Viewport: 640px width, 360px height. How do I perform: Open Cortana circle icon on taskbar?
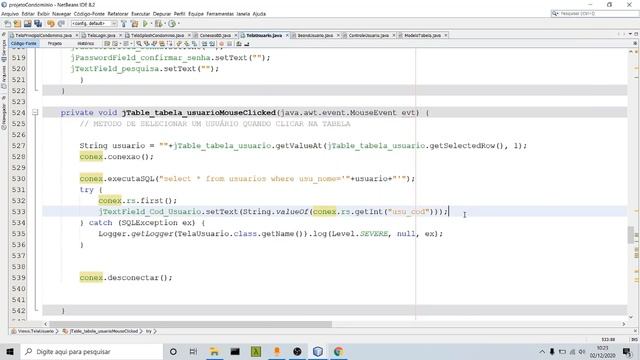173,351
